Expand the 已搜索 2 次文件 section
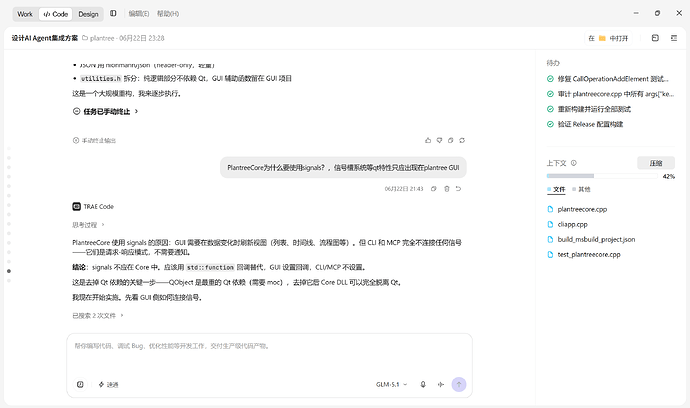Viewport: 690px width, 408px height. pyautogui.click(x=98, y=316)
